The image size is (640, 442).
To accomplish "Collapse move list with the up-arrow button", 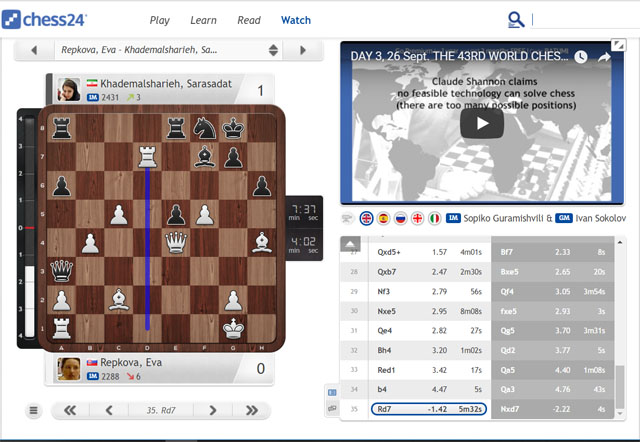I will (350, 244).
